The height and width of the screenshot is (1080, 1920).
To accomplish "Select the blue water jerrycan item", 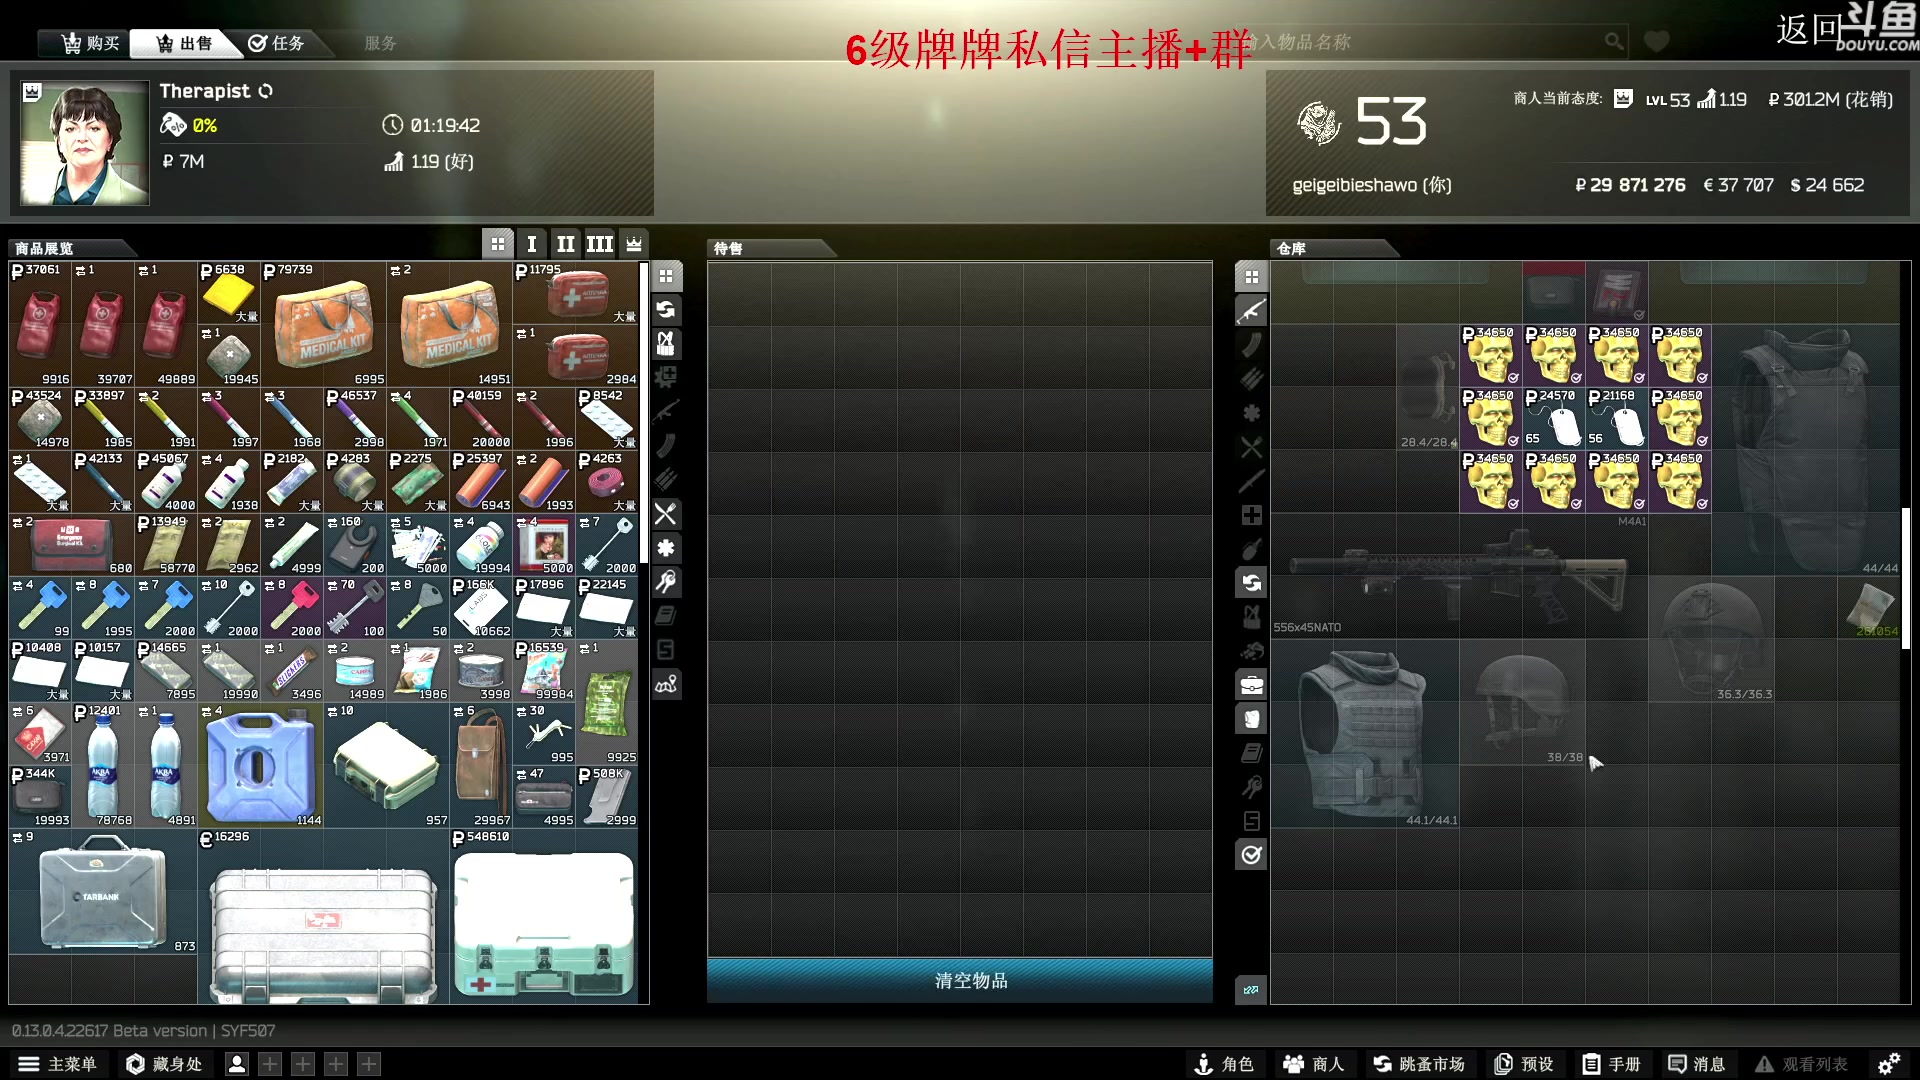I will click(261, 765).
